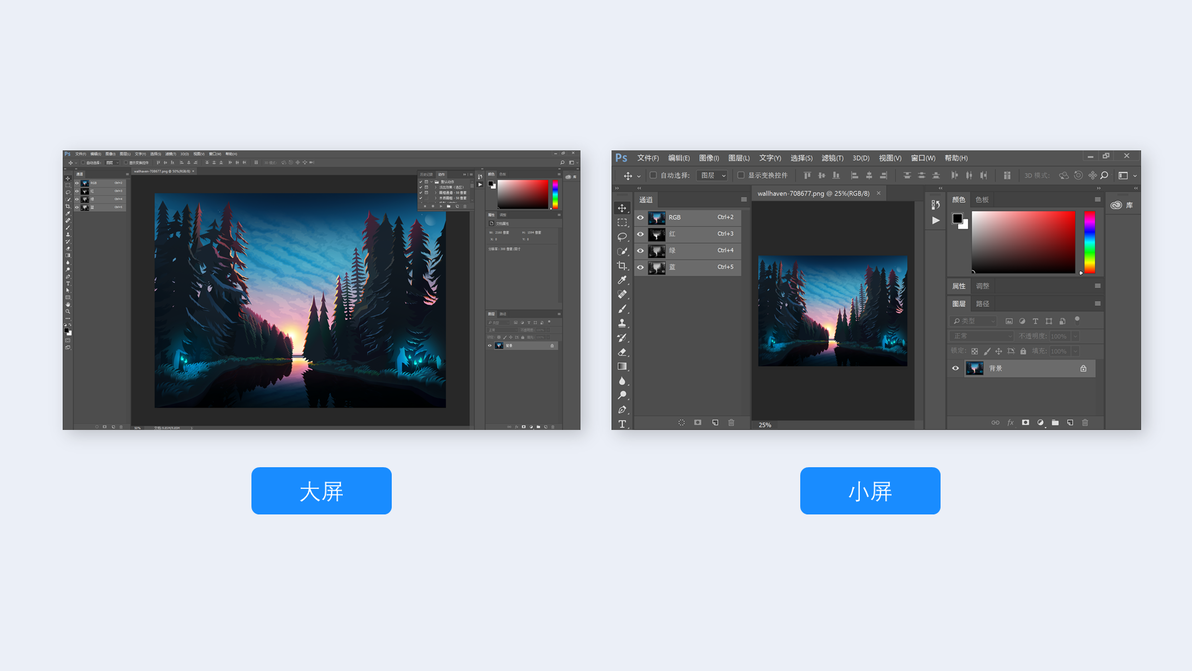Toggle layer filter switch in small-screen Layers panel
The height and width of the screenshot is (671, 1192).
click(x=1077, y=320)
